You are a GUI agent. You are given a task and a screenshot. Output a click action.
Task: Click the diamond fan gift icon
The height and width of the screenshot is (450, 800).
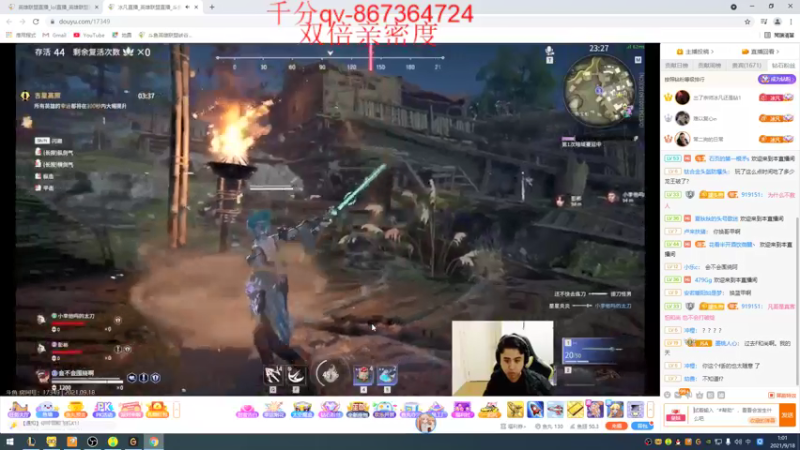point(330,410)
